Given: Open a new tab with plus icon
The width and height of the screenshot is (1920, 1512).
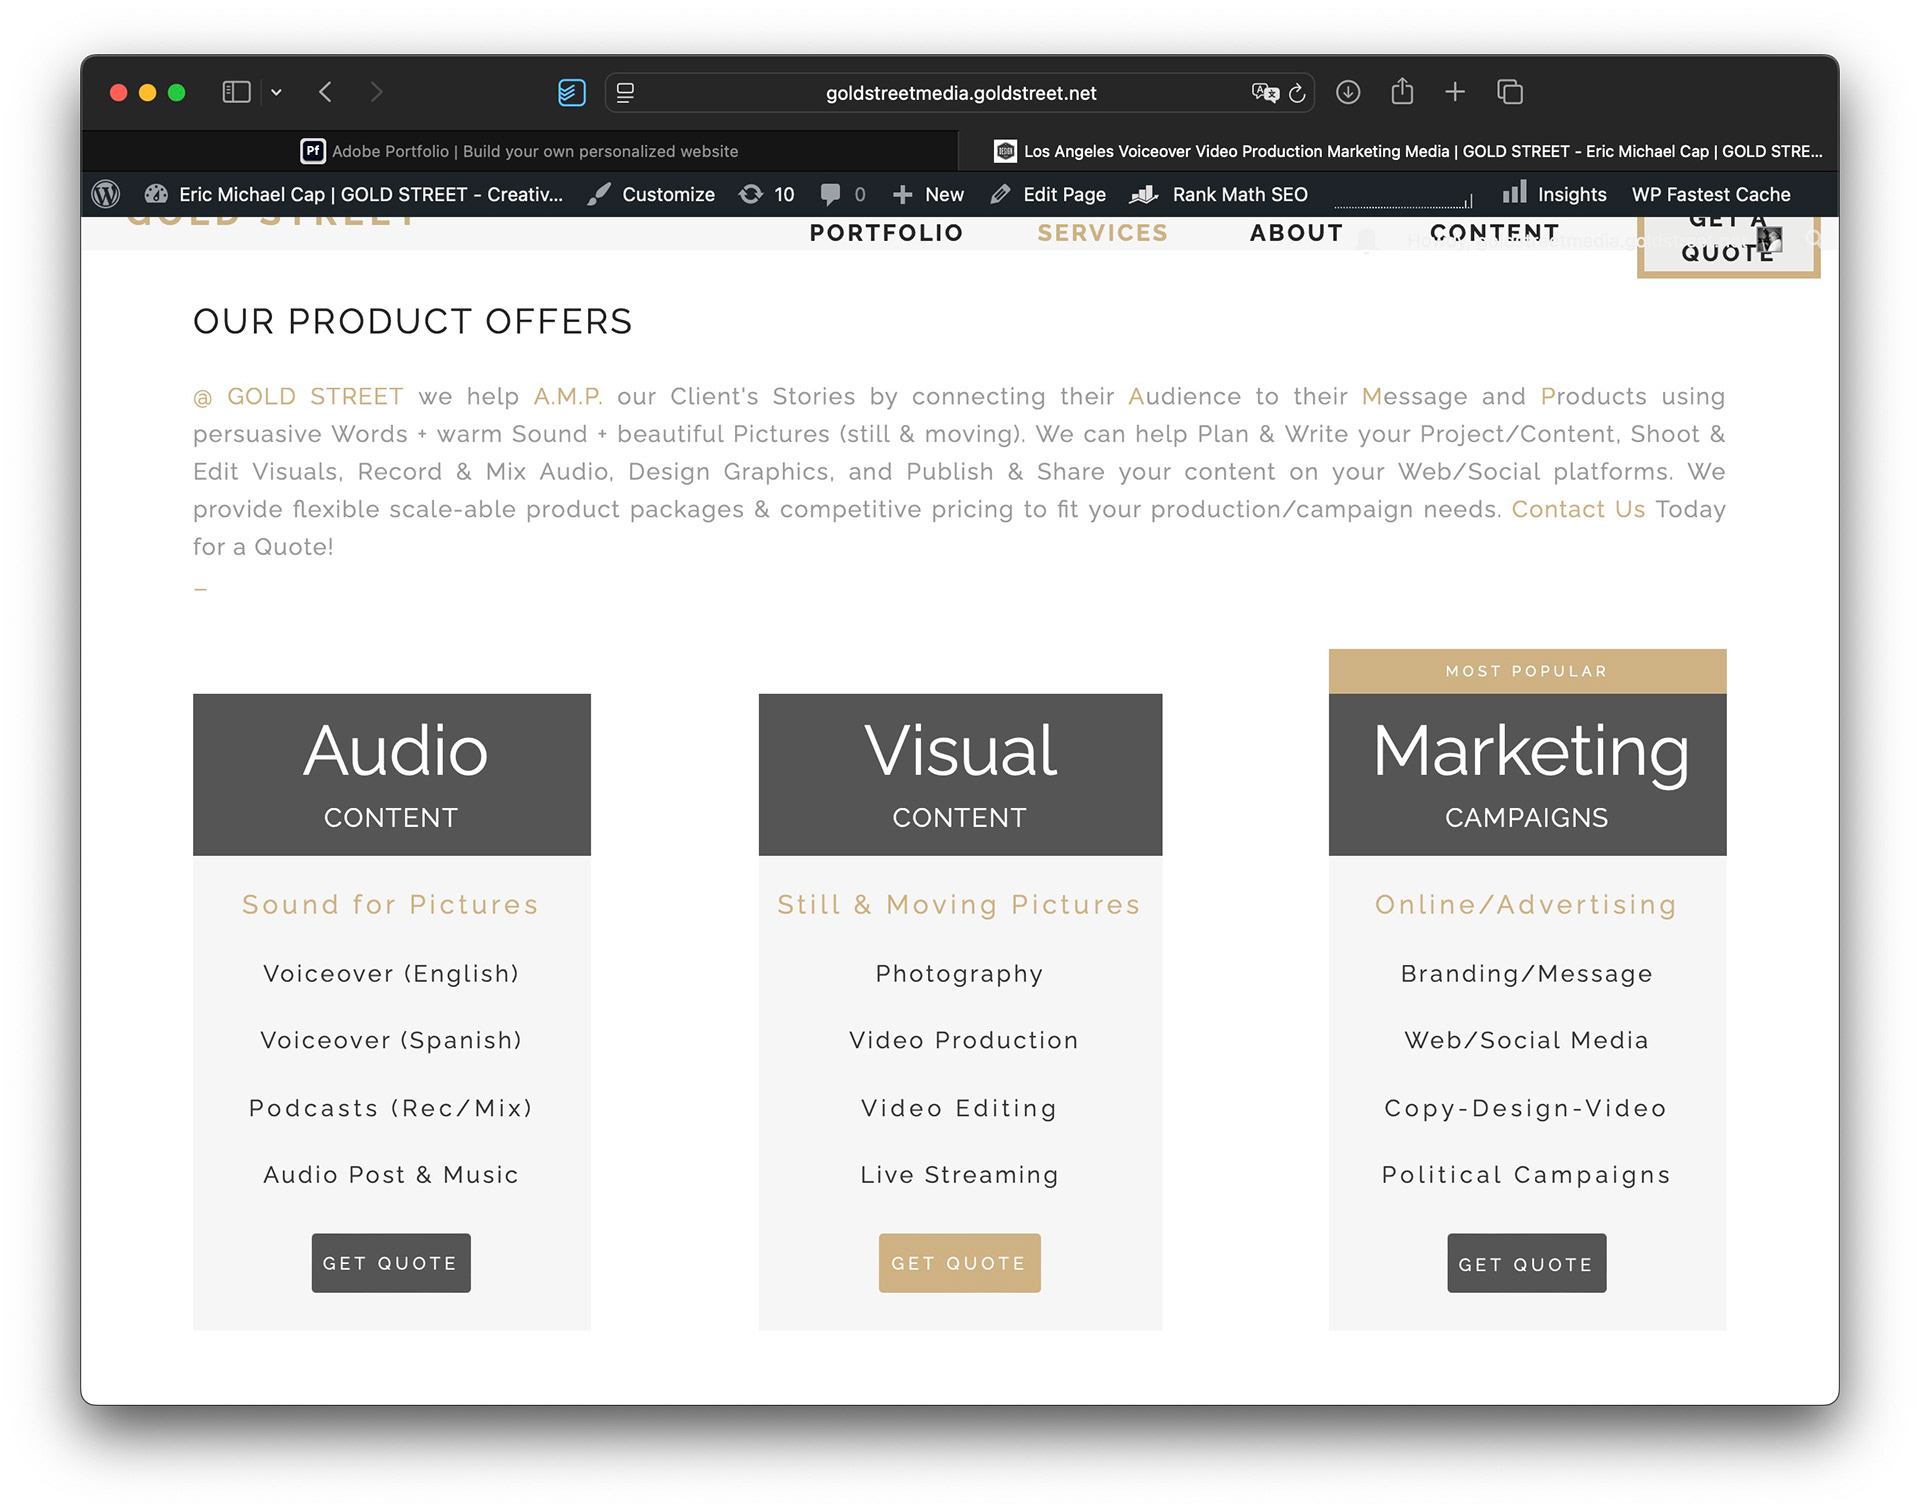Looking at the screenshot, I should tap(1455, 92).
